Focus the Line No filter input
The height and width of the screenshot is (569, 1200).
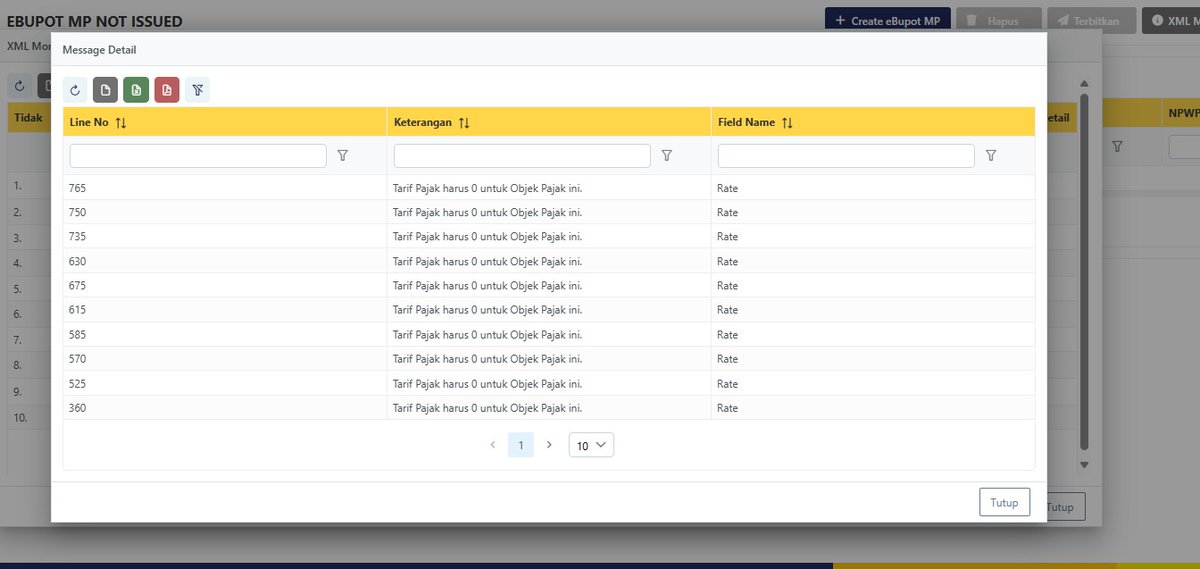coord(198,156)
